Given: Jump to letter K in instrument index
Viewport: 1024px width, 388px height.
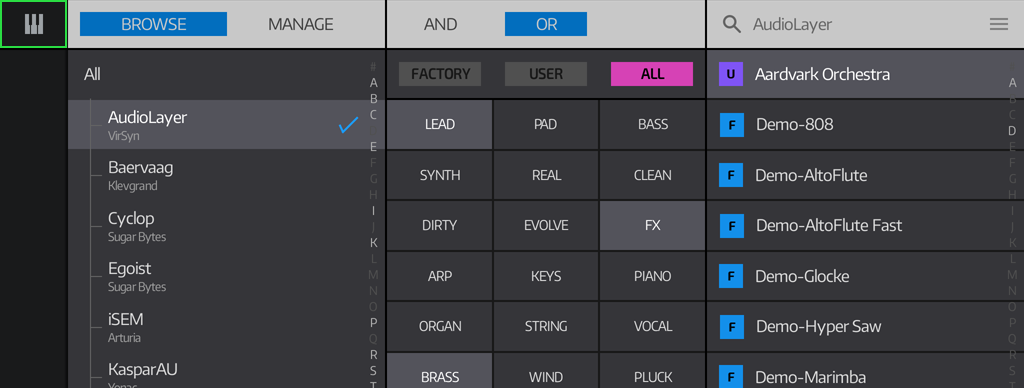Looking at the screenshot, I should 374,242.
